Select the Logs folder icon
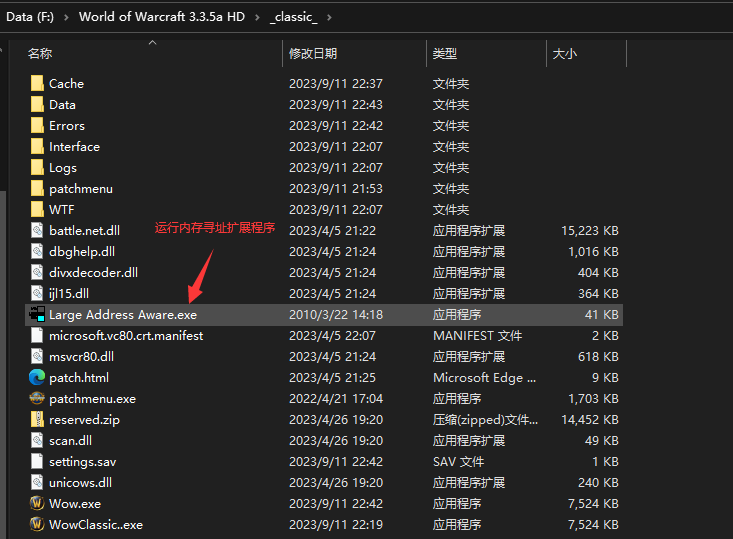The width and height of the screenshot is (733, 539). point(37,168)
